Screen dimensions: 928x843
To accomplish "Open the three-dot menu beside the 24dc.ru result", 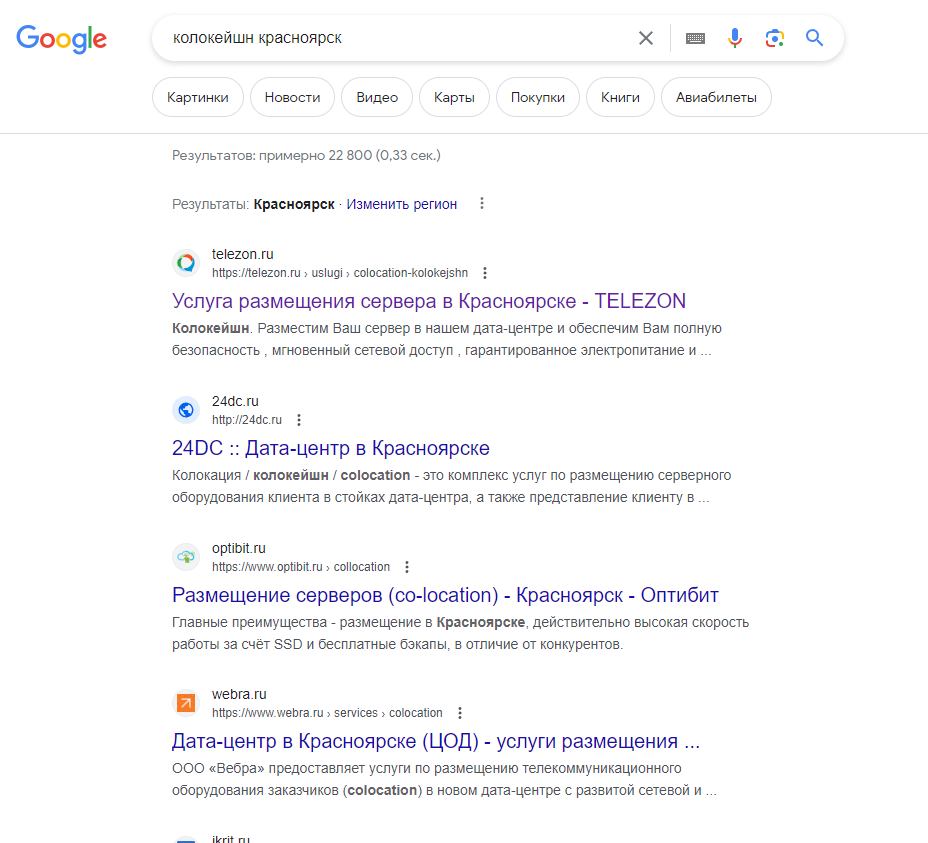I will point(299,419).
